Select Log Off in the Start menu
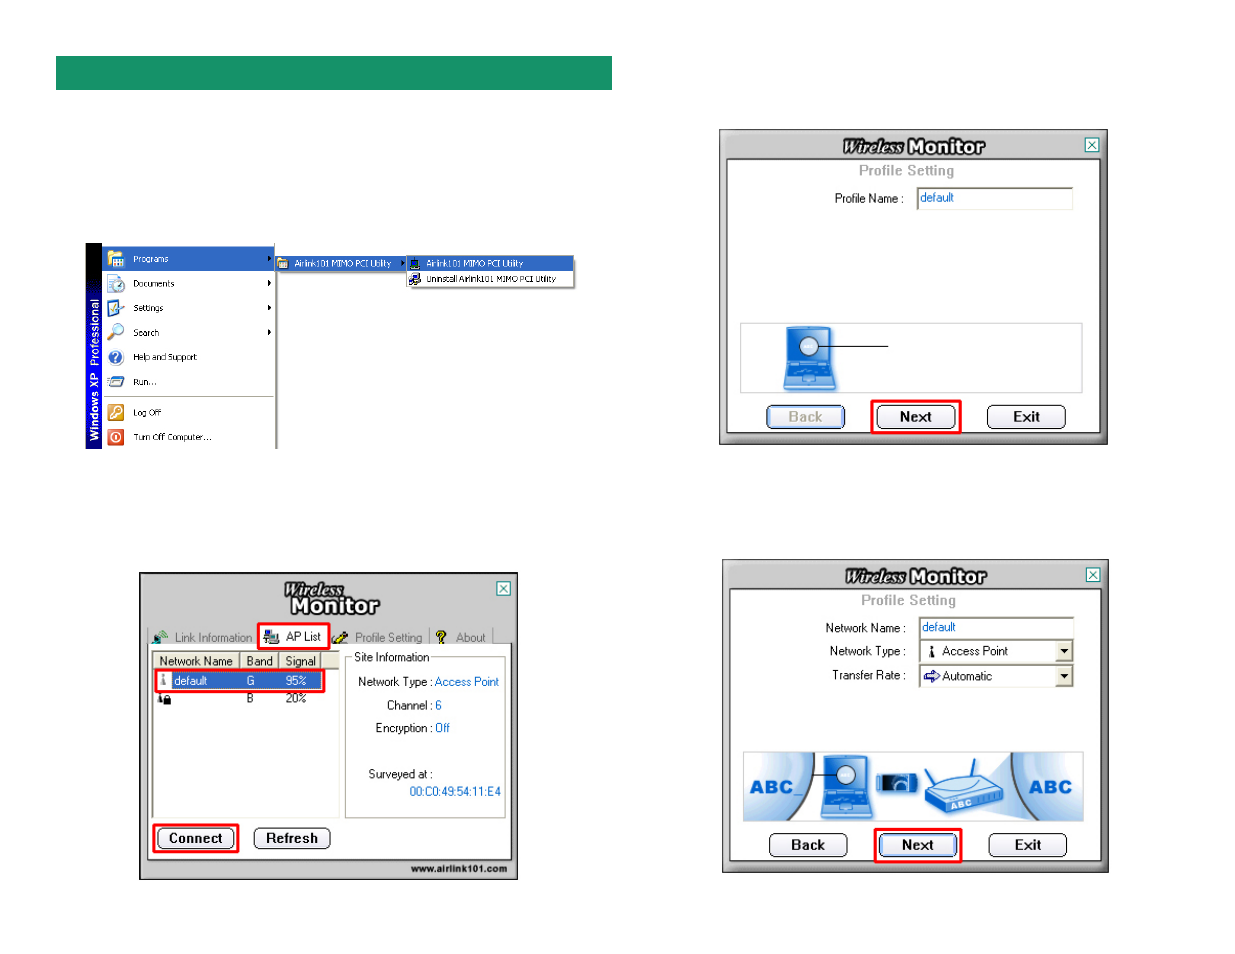 click(189, 412)
